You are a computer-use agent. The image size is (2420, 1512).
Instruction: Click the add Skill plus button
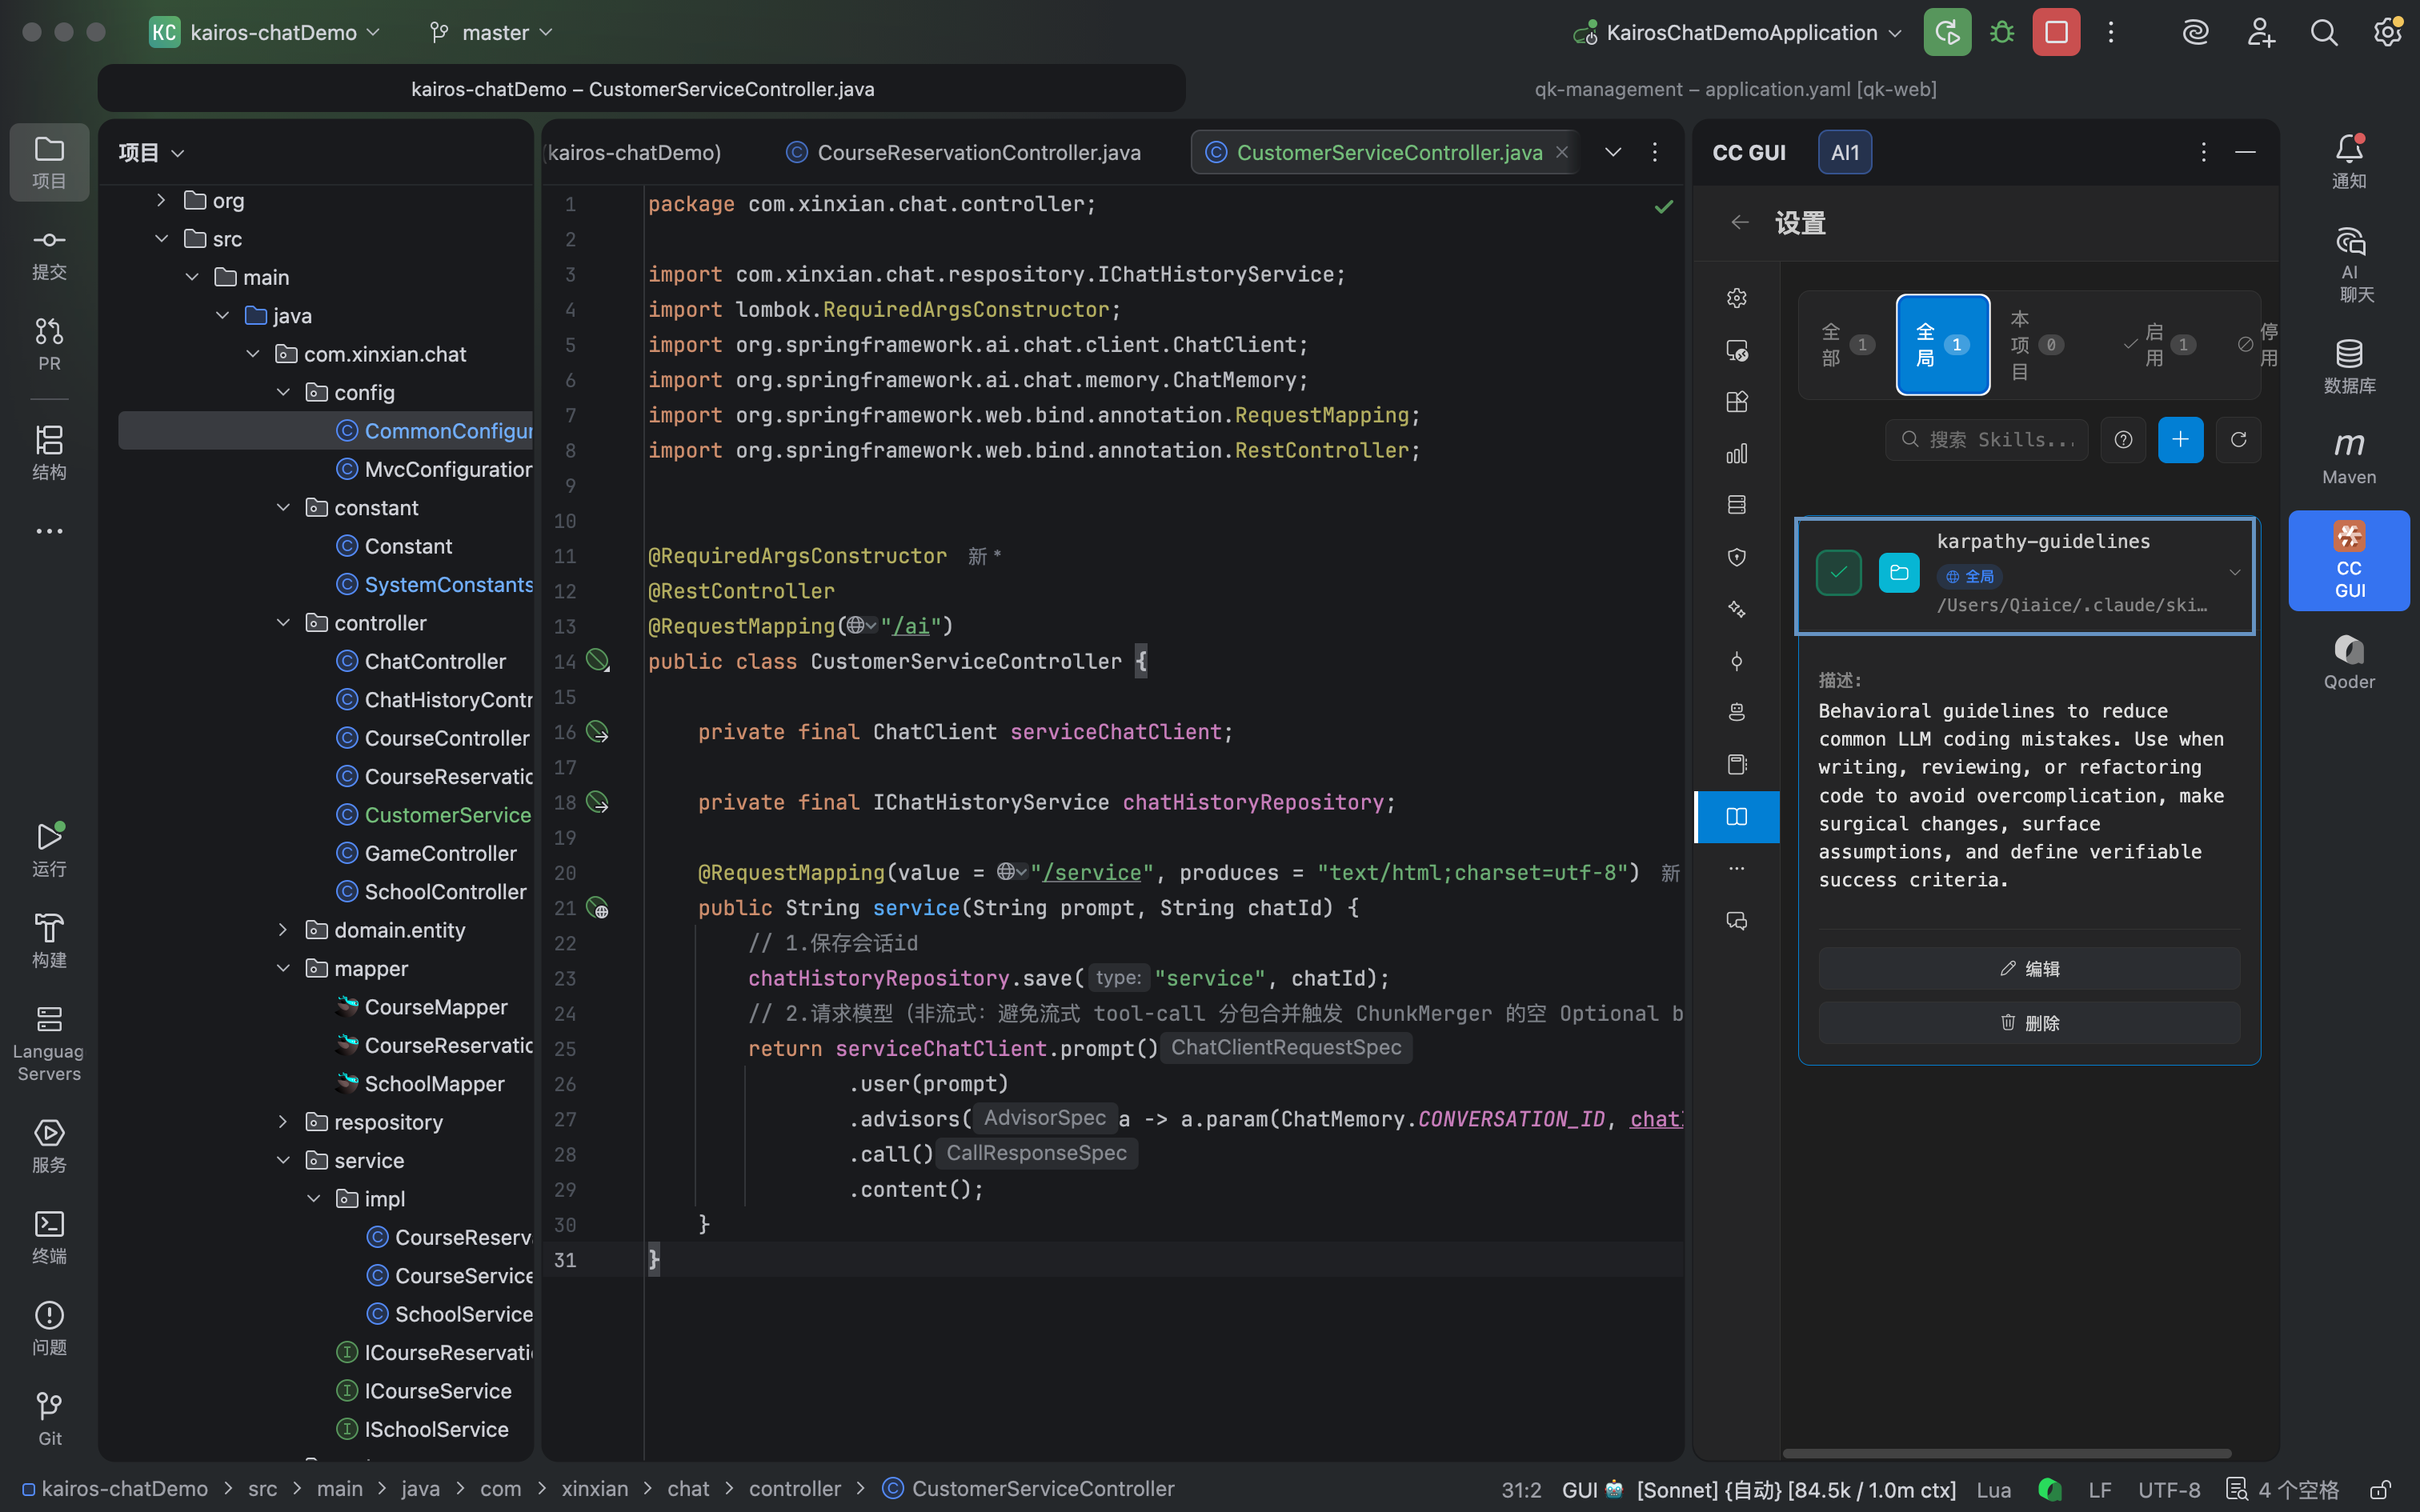[x=2180, y=440]
